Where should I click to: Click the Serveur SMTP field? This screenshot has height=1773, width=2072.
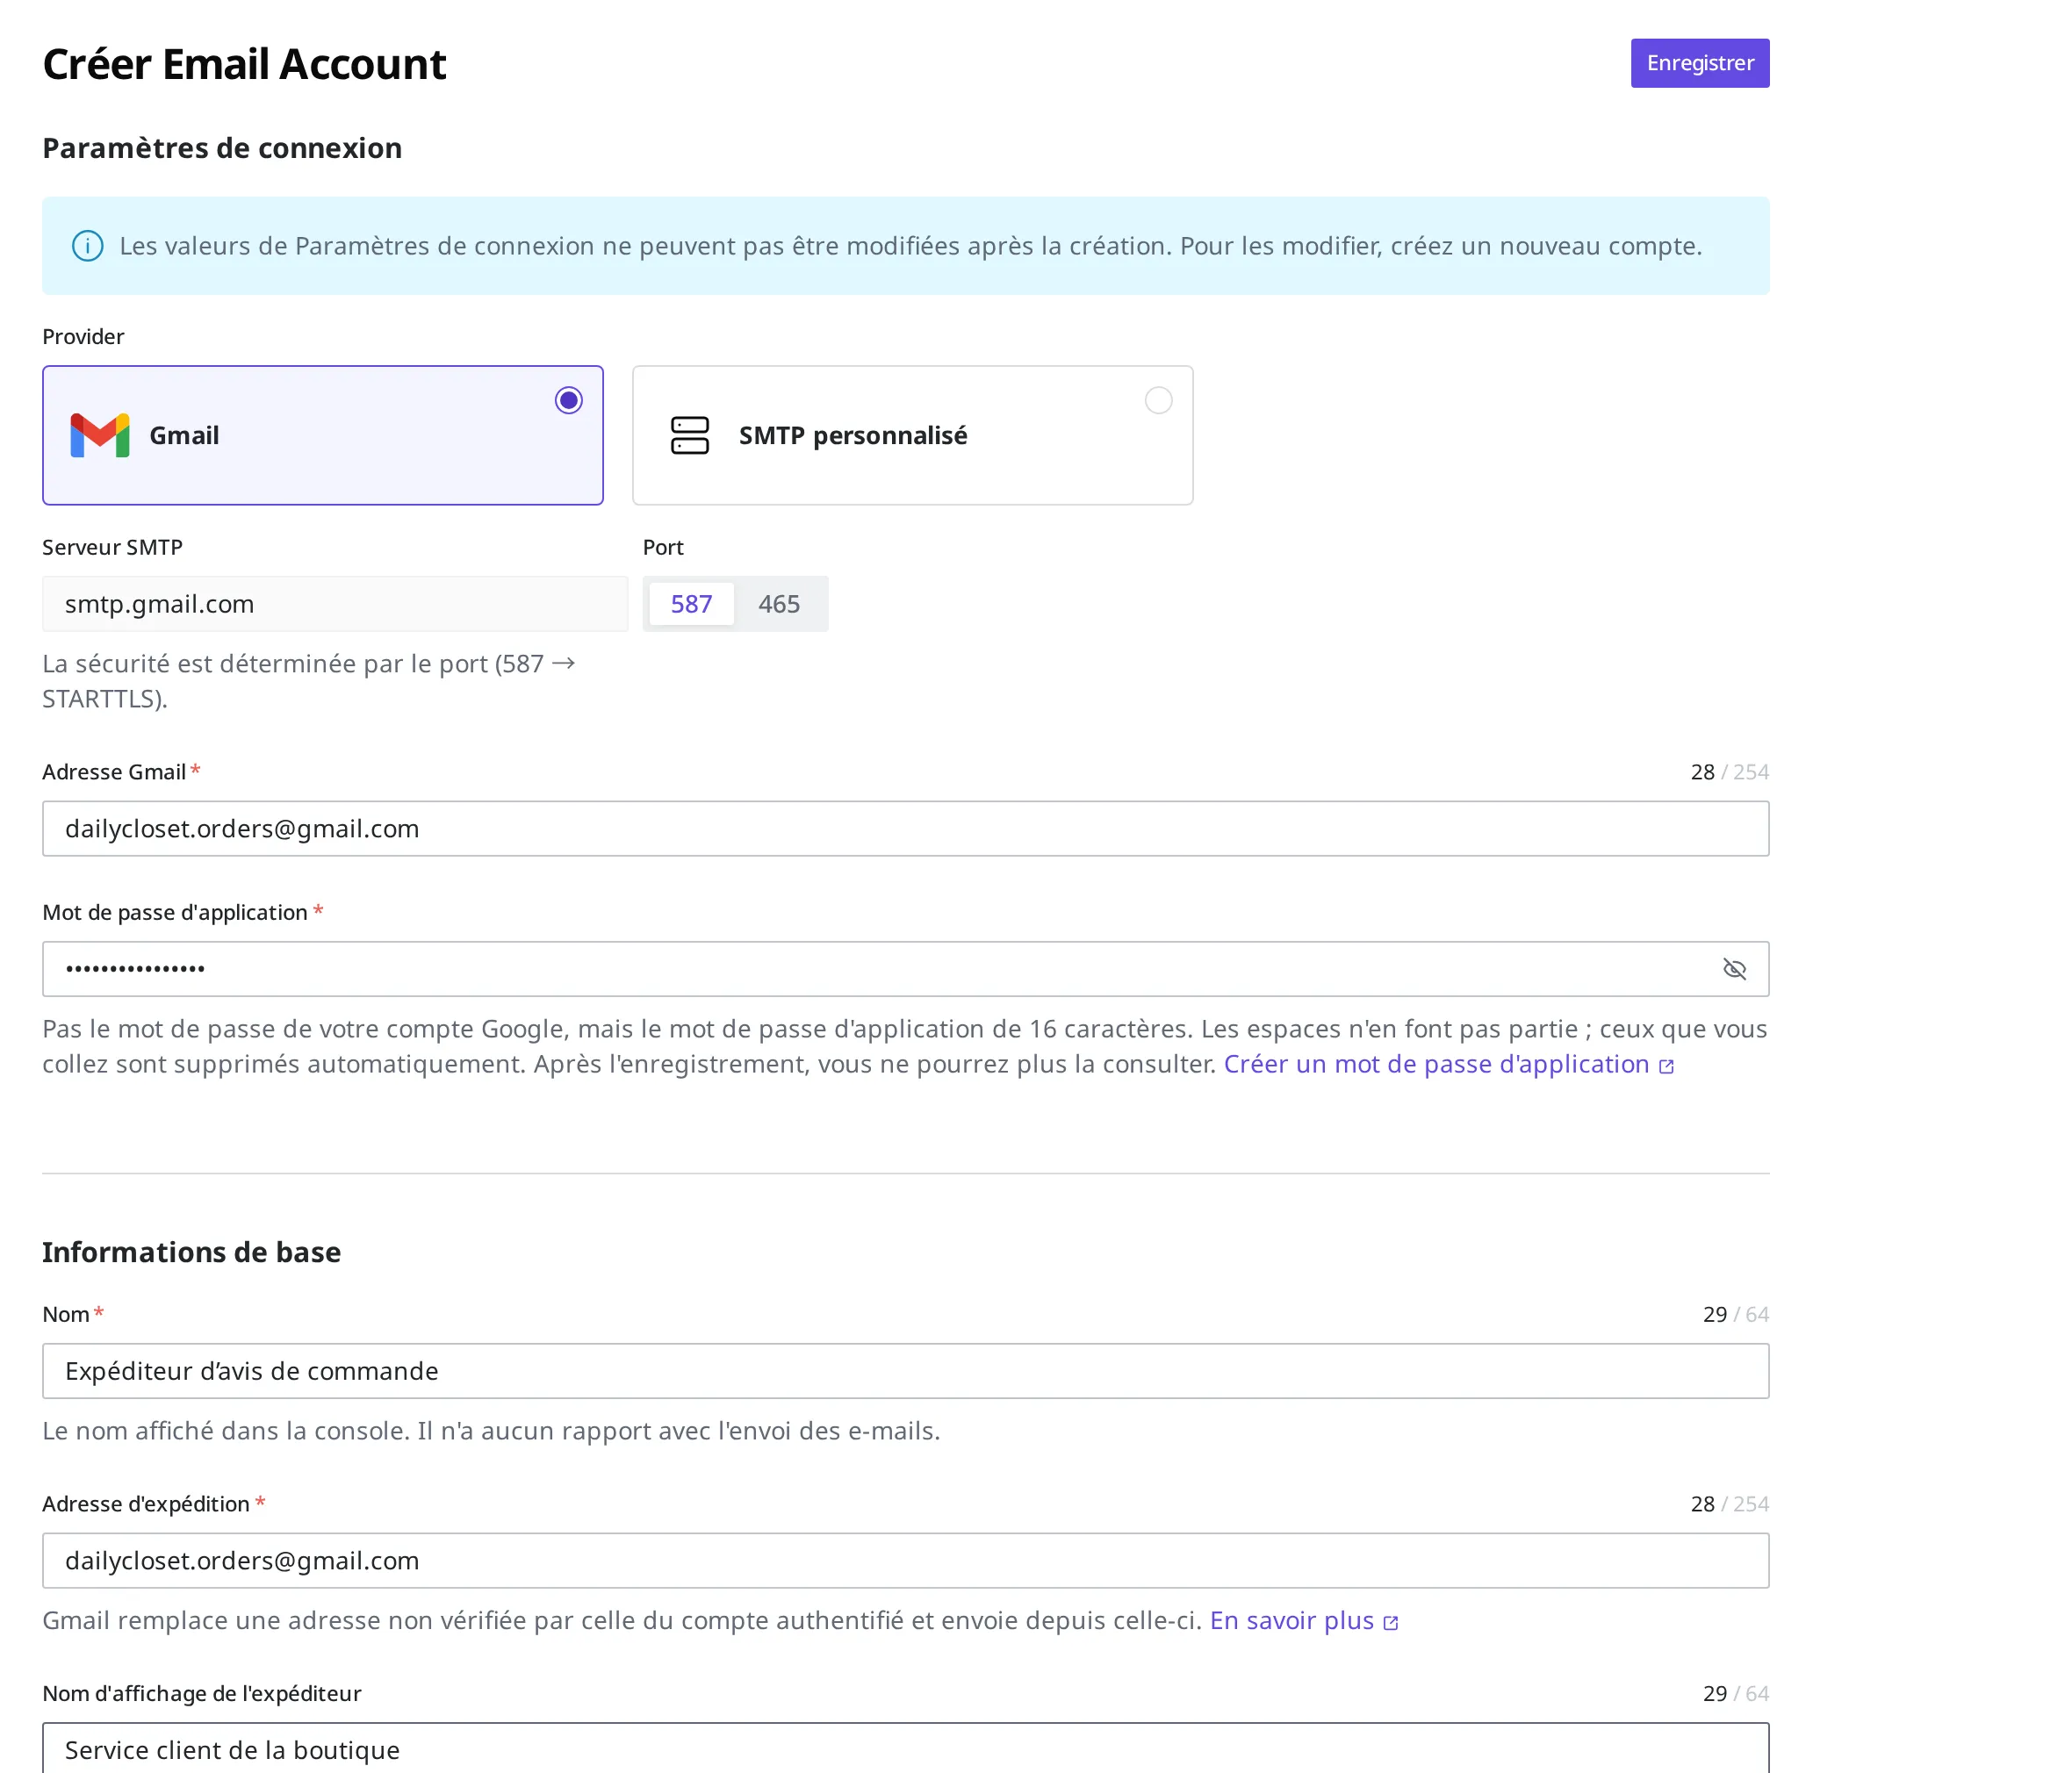click(x=335, y=604)
